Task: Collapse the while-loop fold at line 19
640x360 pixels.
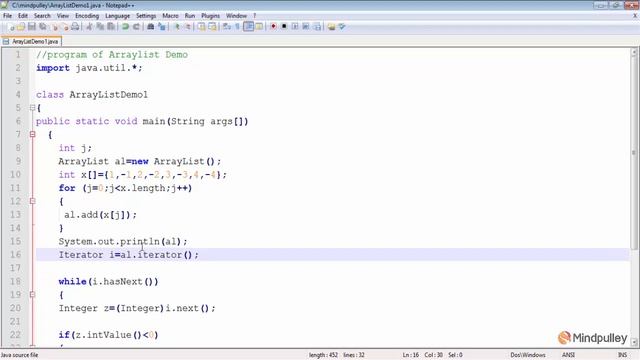Action: pyautogui.click(x=33, y=295)
